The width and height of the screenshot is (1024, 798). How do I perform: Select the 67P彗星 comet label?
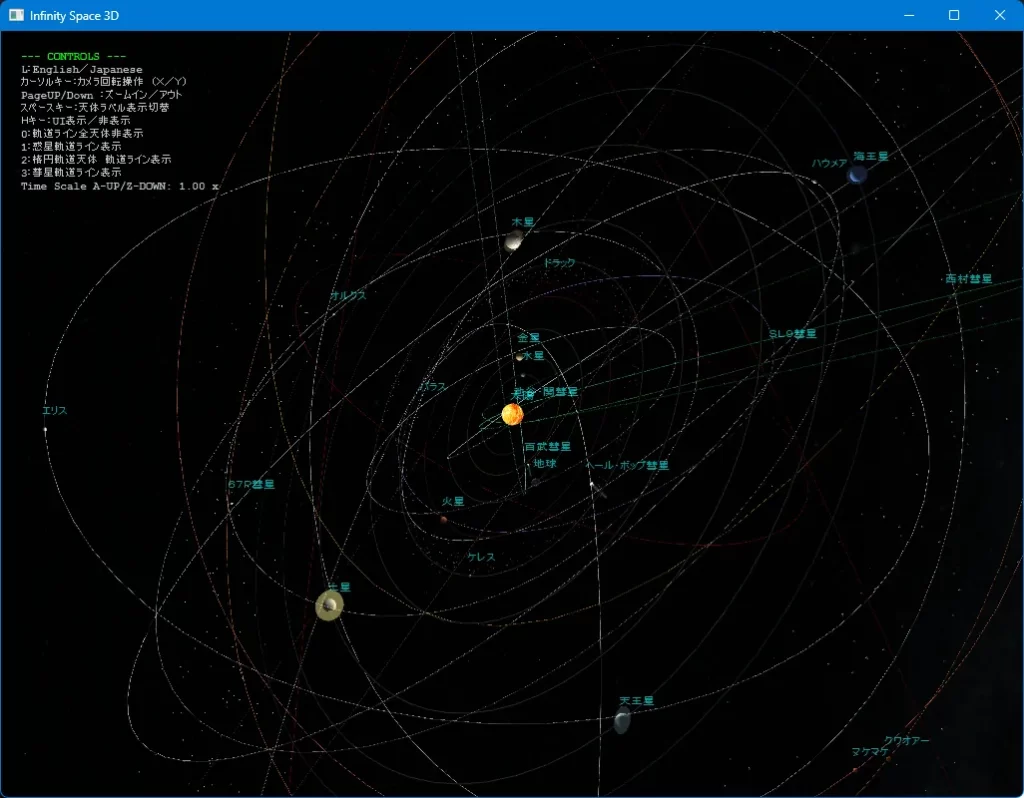[x=251, y=483]
